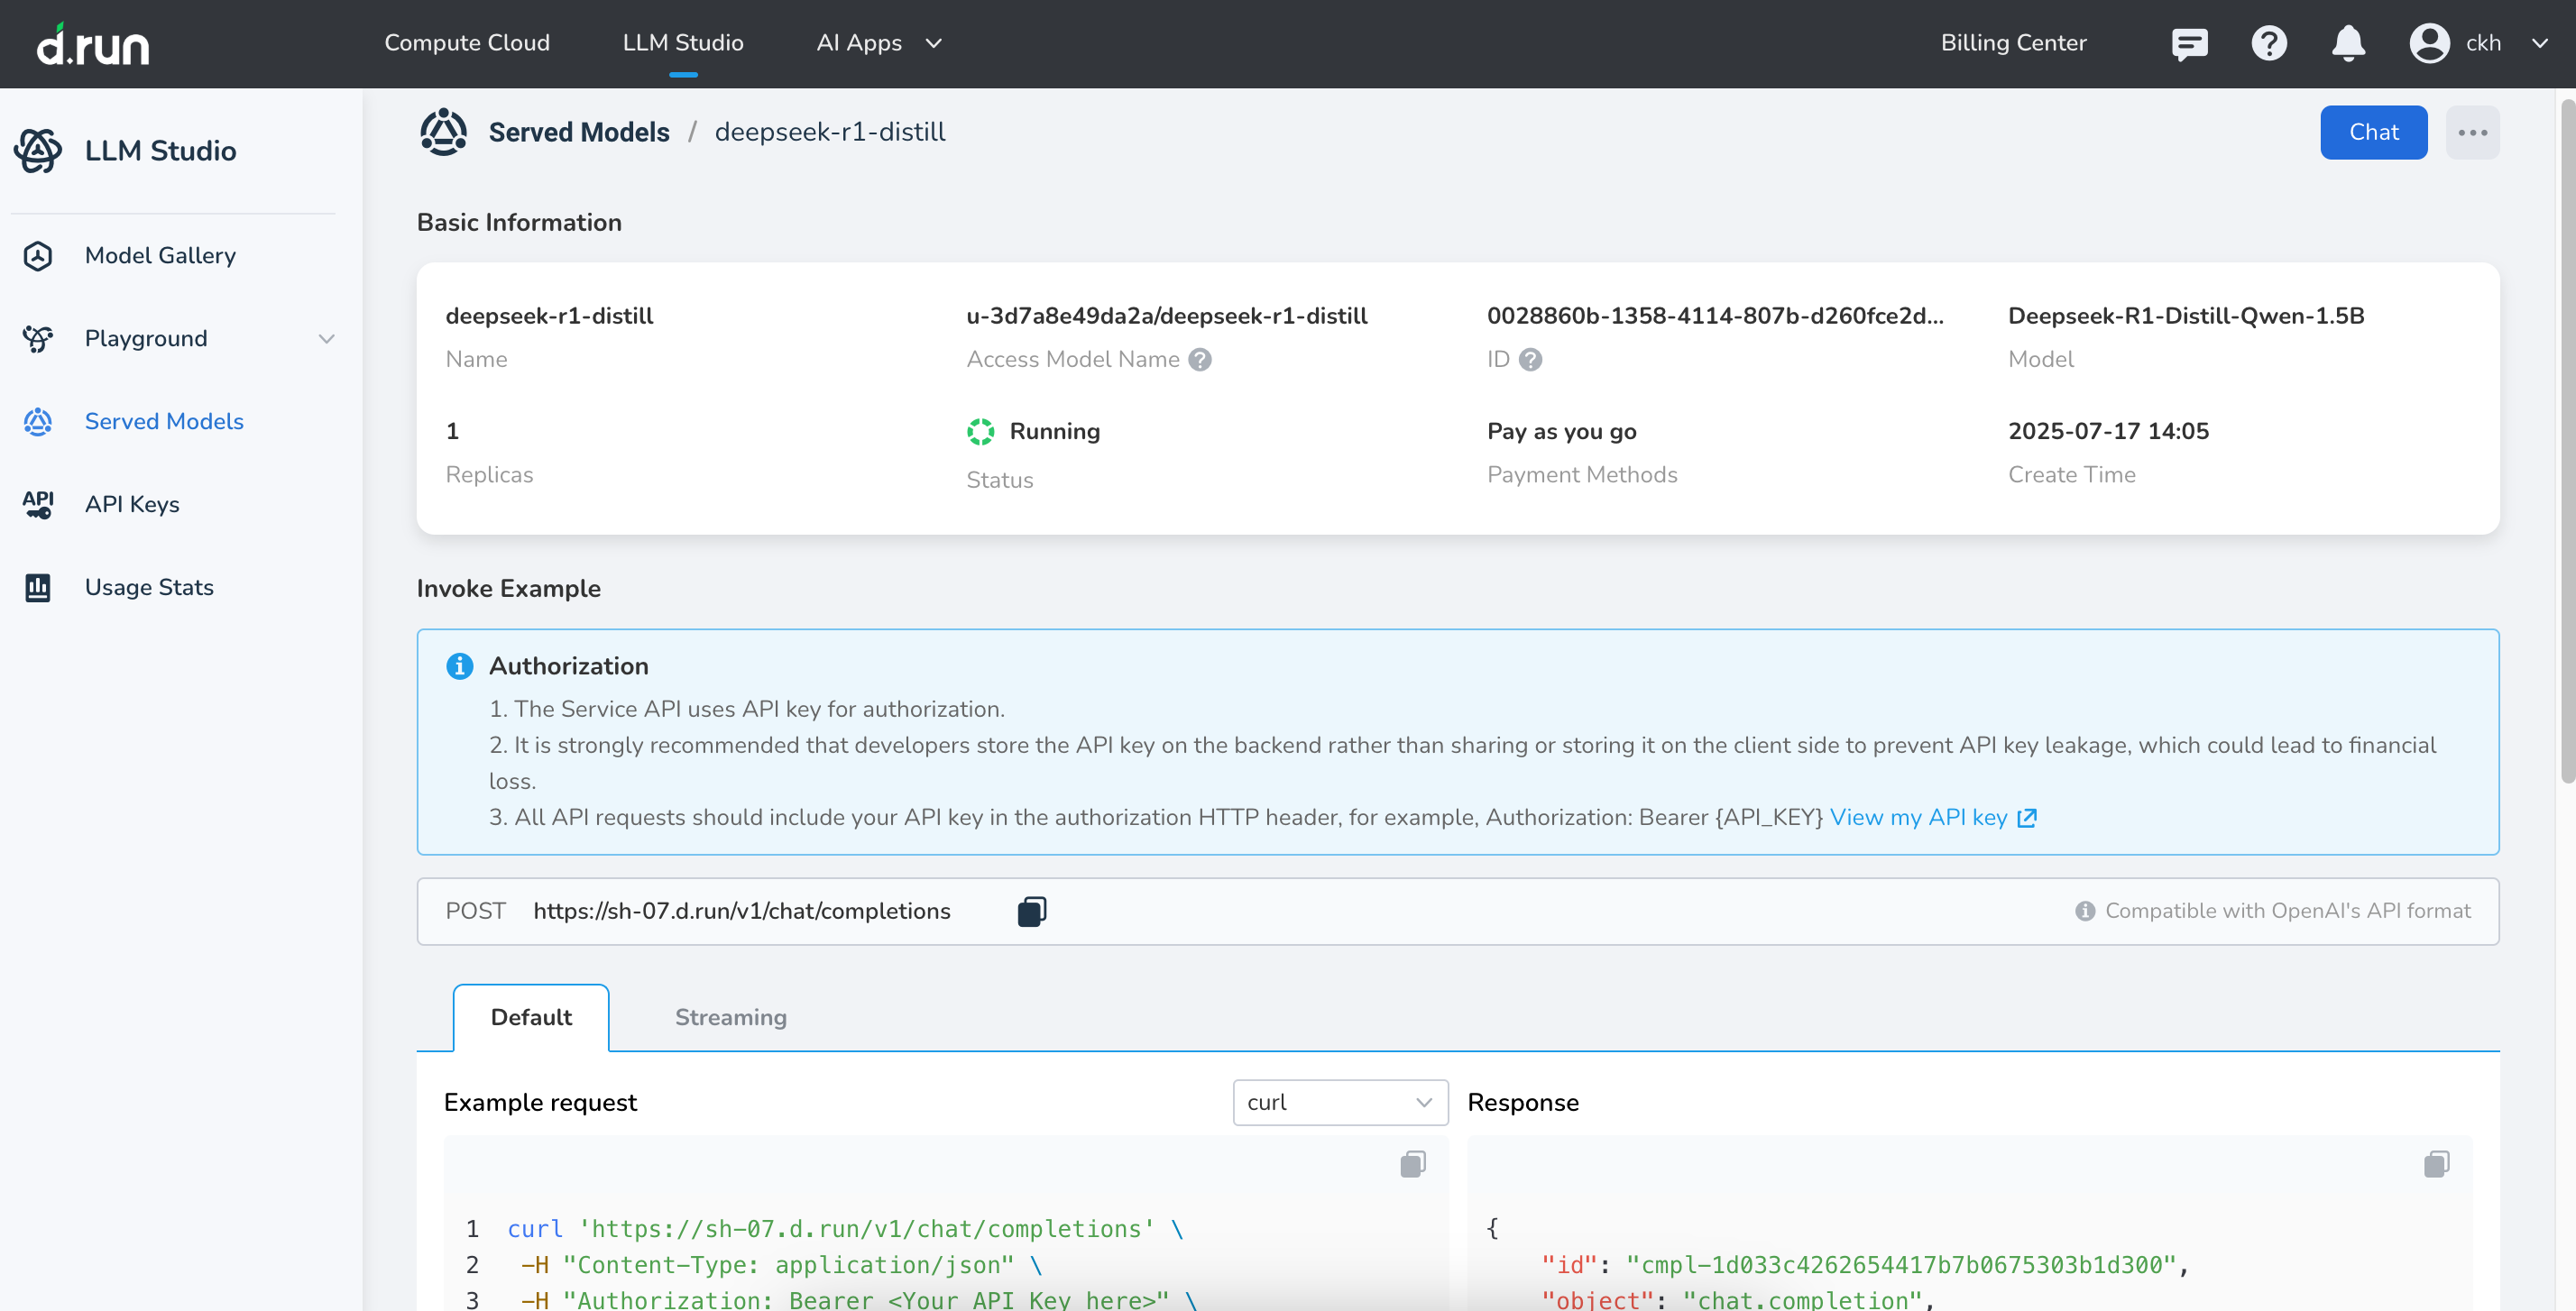Open the curl language dropdown

pos(1339,1102)
